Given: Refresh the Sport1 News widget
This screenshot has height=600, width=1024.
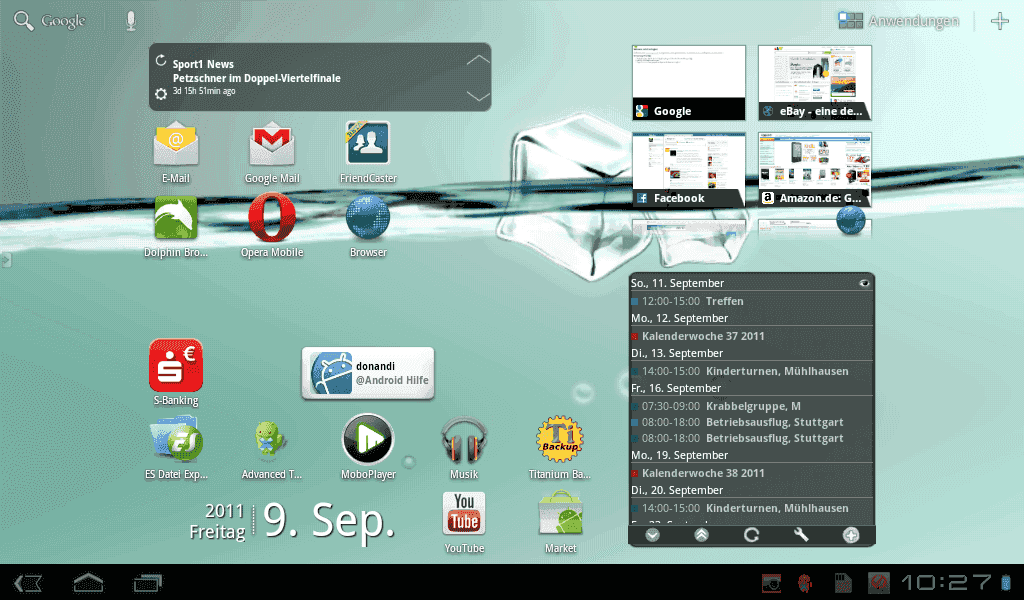Looking at the screenshot, I should coord(161,61).
